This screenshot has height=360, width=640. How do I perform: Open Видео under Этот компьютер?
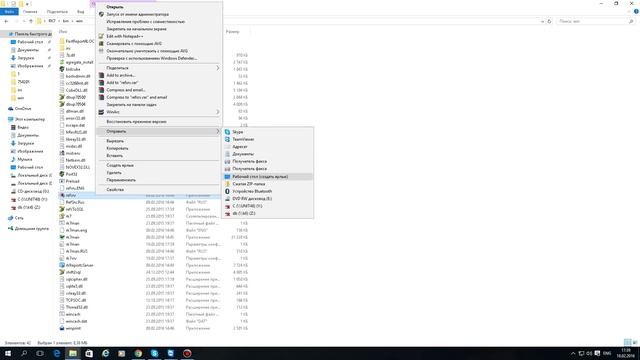pos(23,128)
